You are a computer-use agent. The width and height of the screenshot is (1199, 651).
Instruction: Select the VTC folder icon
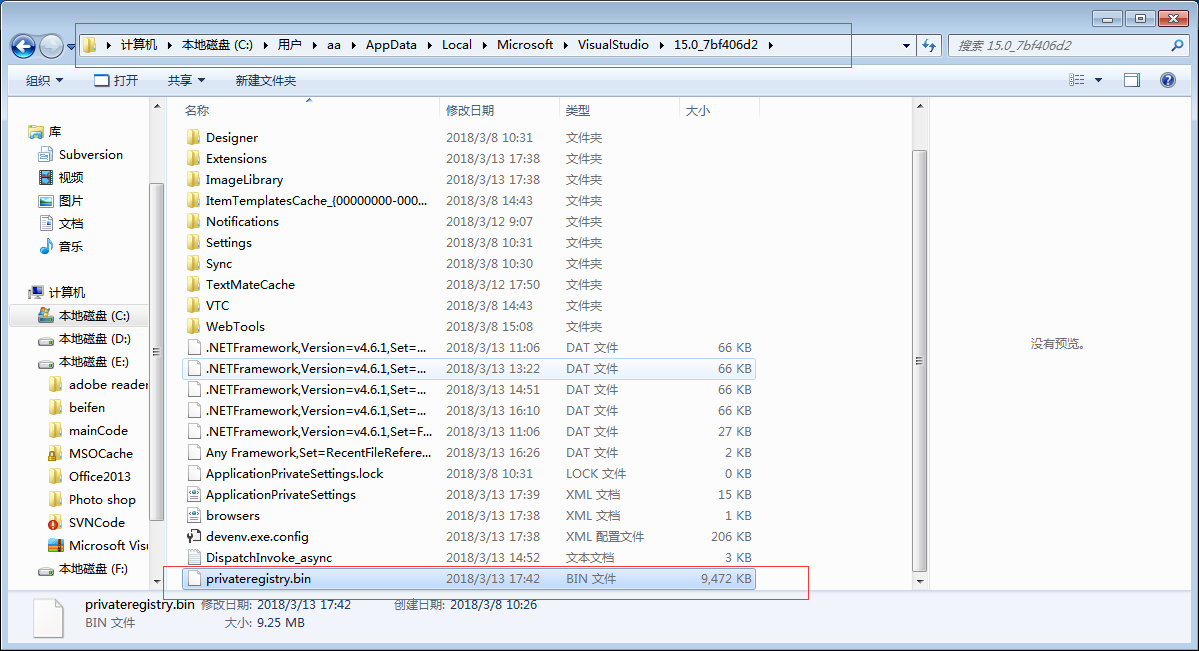coord(193,305)
